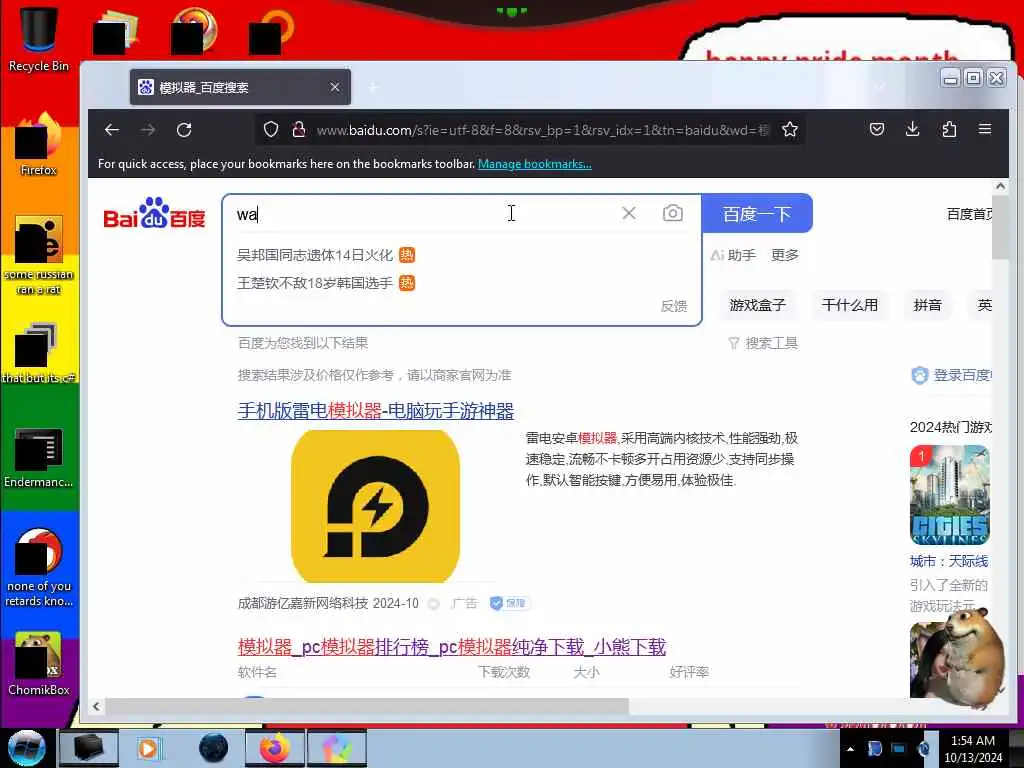Close the 模拟器_百度搜索 tab
The height and width of the screenshot is (768, 1024).
[x=334, y=87]
